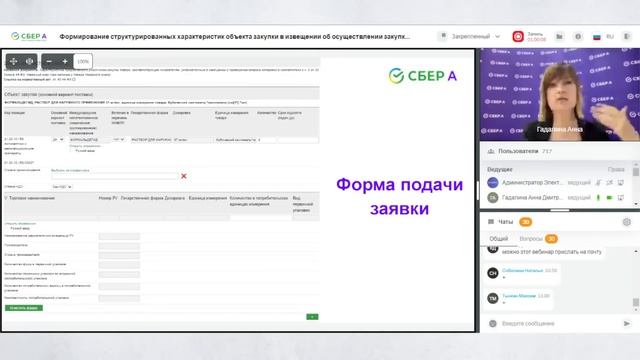Click camera-off icon in Администратор row

pos(609,182)
